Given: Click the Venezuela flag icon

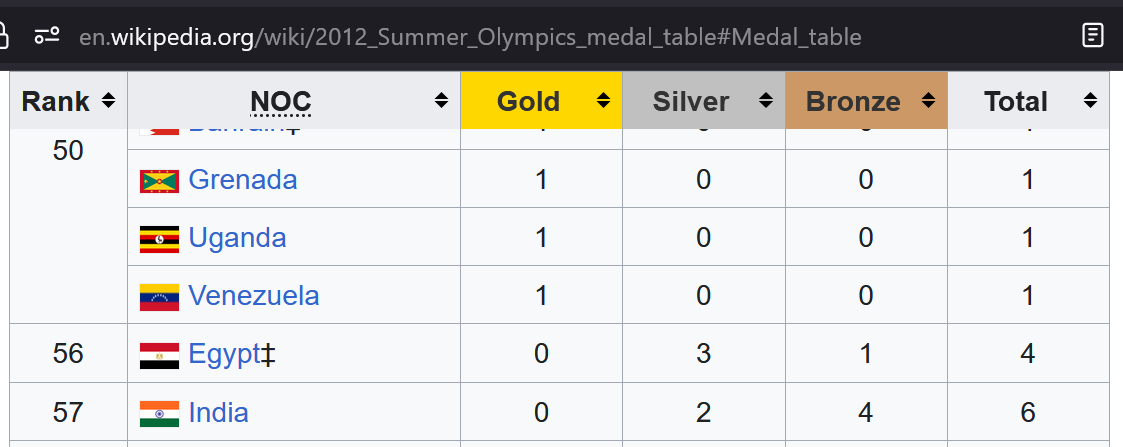Looking at the screenshot, I should [x=159, y=297].
